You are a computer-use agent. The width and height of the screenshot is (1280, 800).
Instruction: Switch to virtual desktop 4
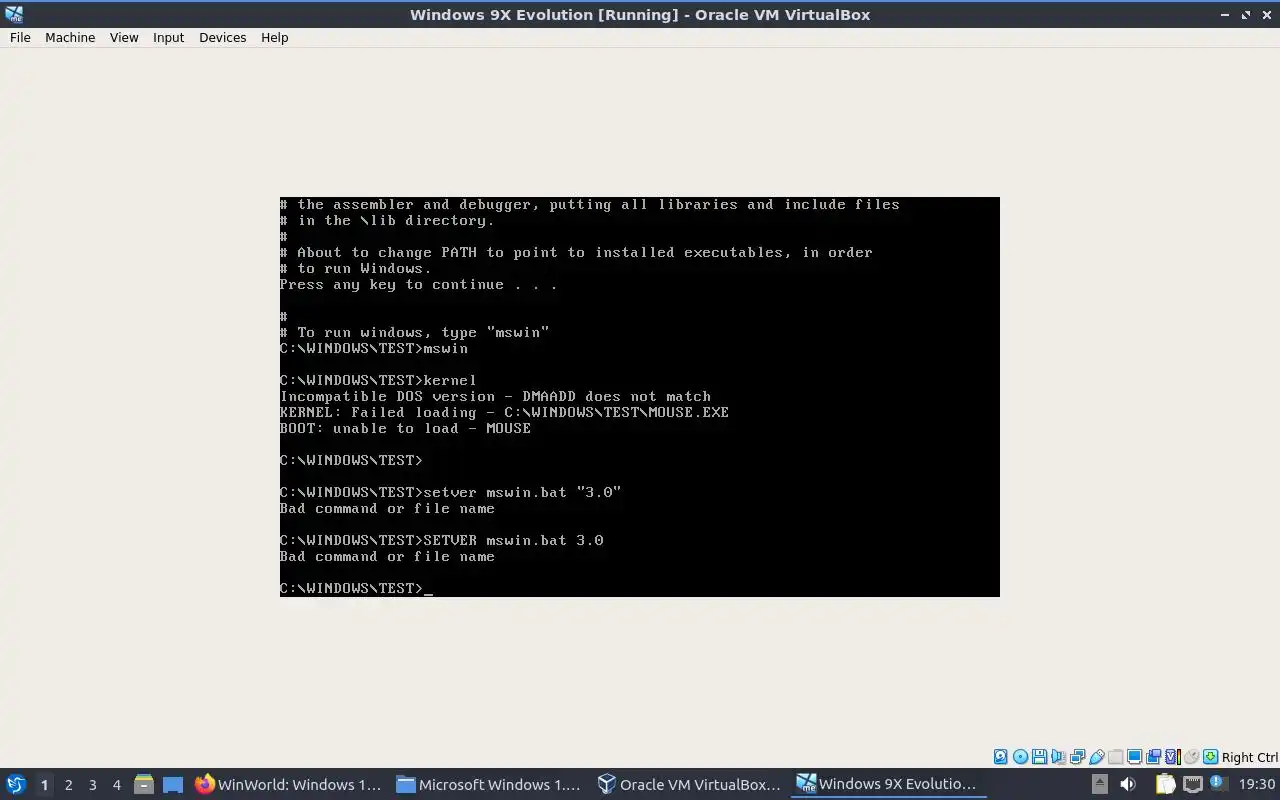point(116,784)
